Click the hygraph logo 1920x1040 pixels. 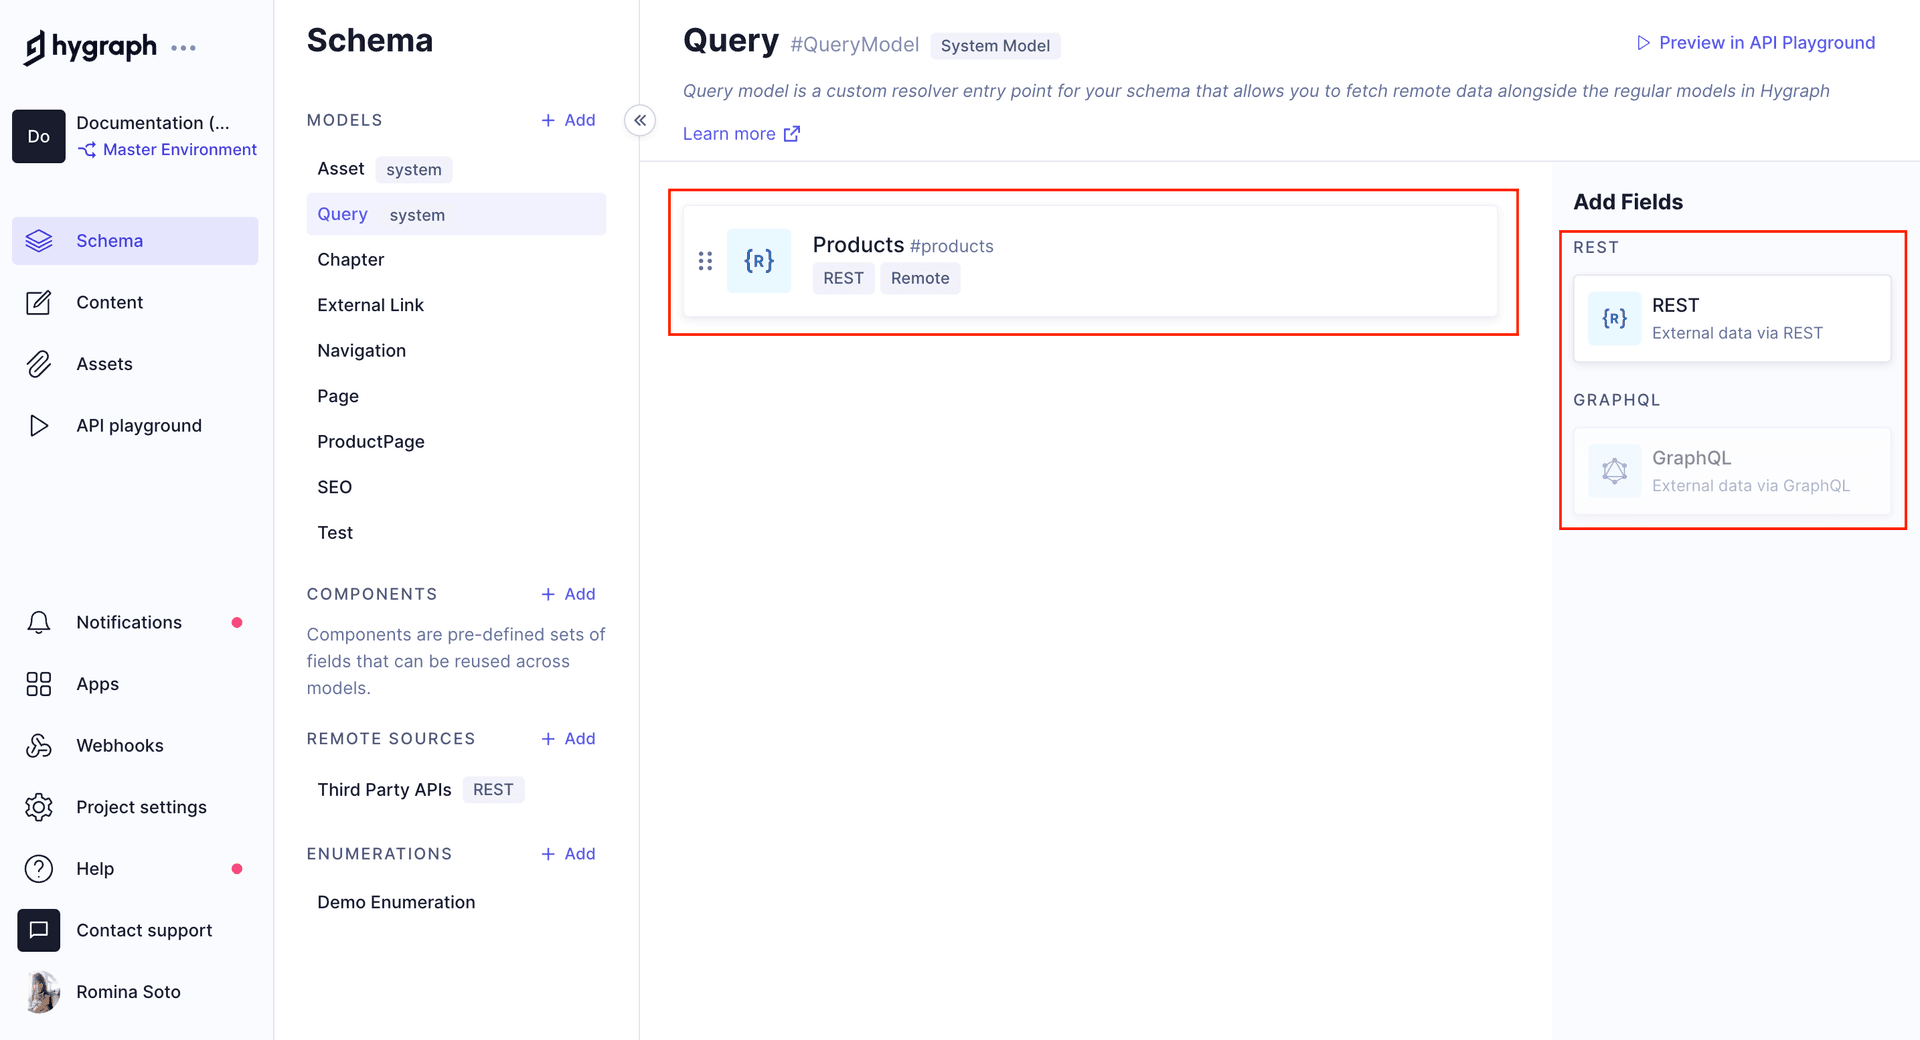[x=90, y=46]
